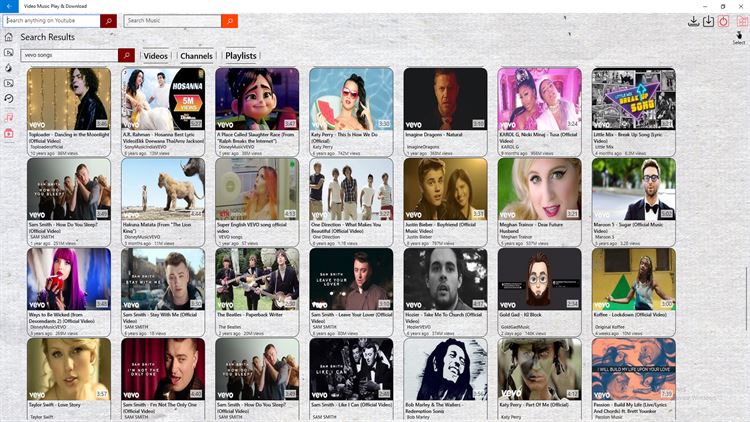Click the 'Search Results' heading
The image size is (750, 422).
click(47, 37)
